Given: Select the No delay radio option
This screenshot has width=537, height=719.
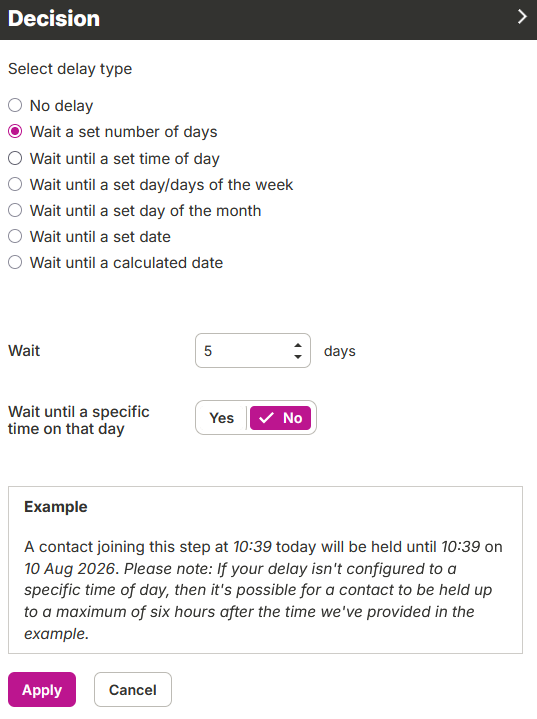Looking at the screenshot, I should 15,105.
